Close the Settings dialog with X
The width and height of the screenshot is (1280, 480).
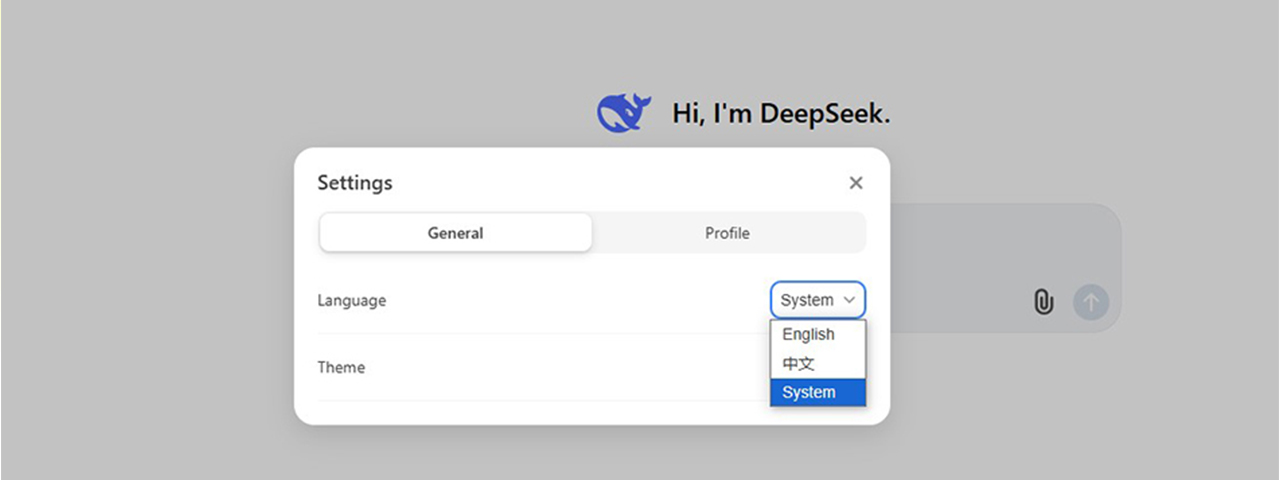(856, 183)
